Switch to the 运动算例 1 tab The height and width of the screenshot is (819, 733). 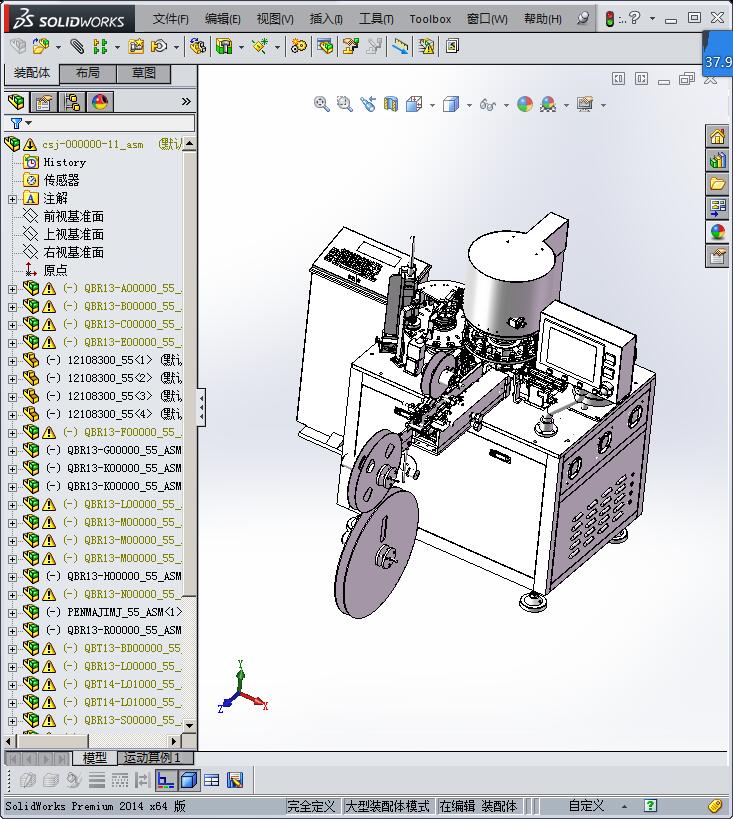(x=152, y=758)
